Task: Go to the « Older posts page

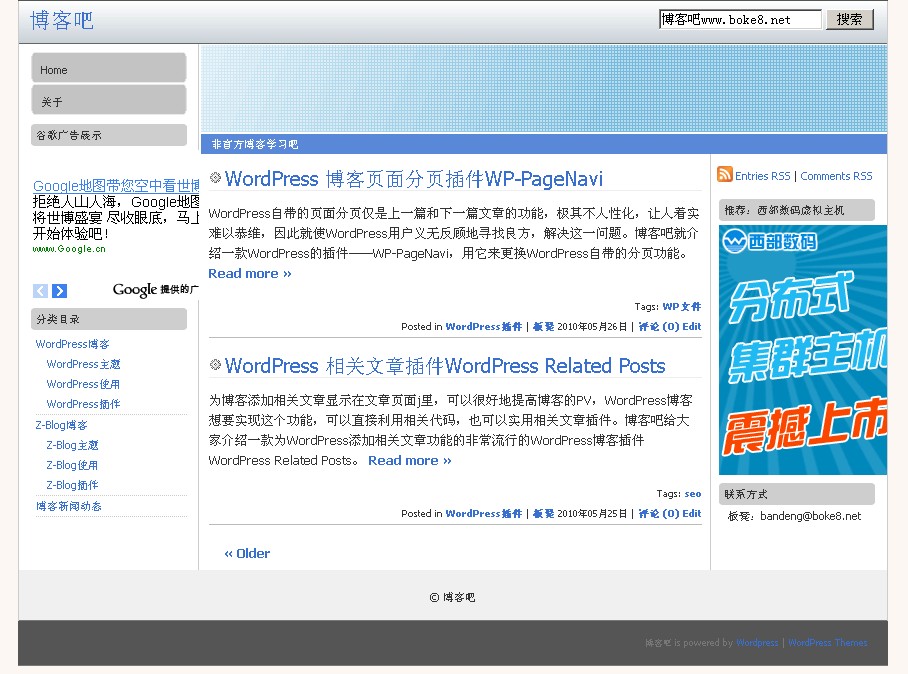Action: [x=247, y=554]
